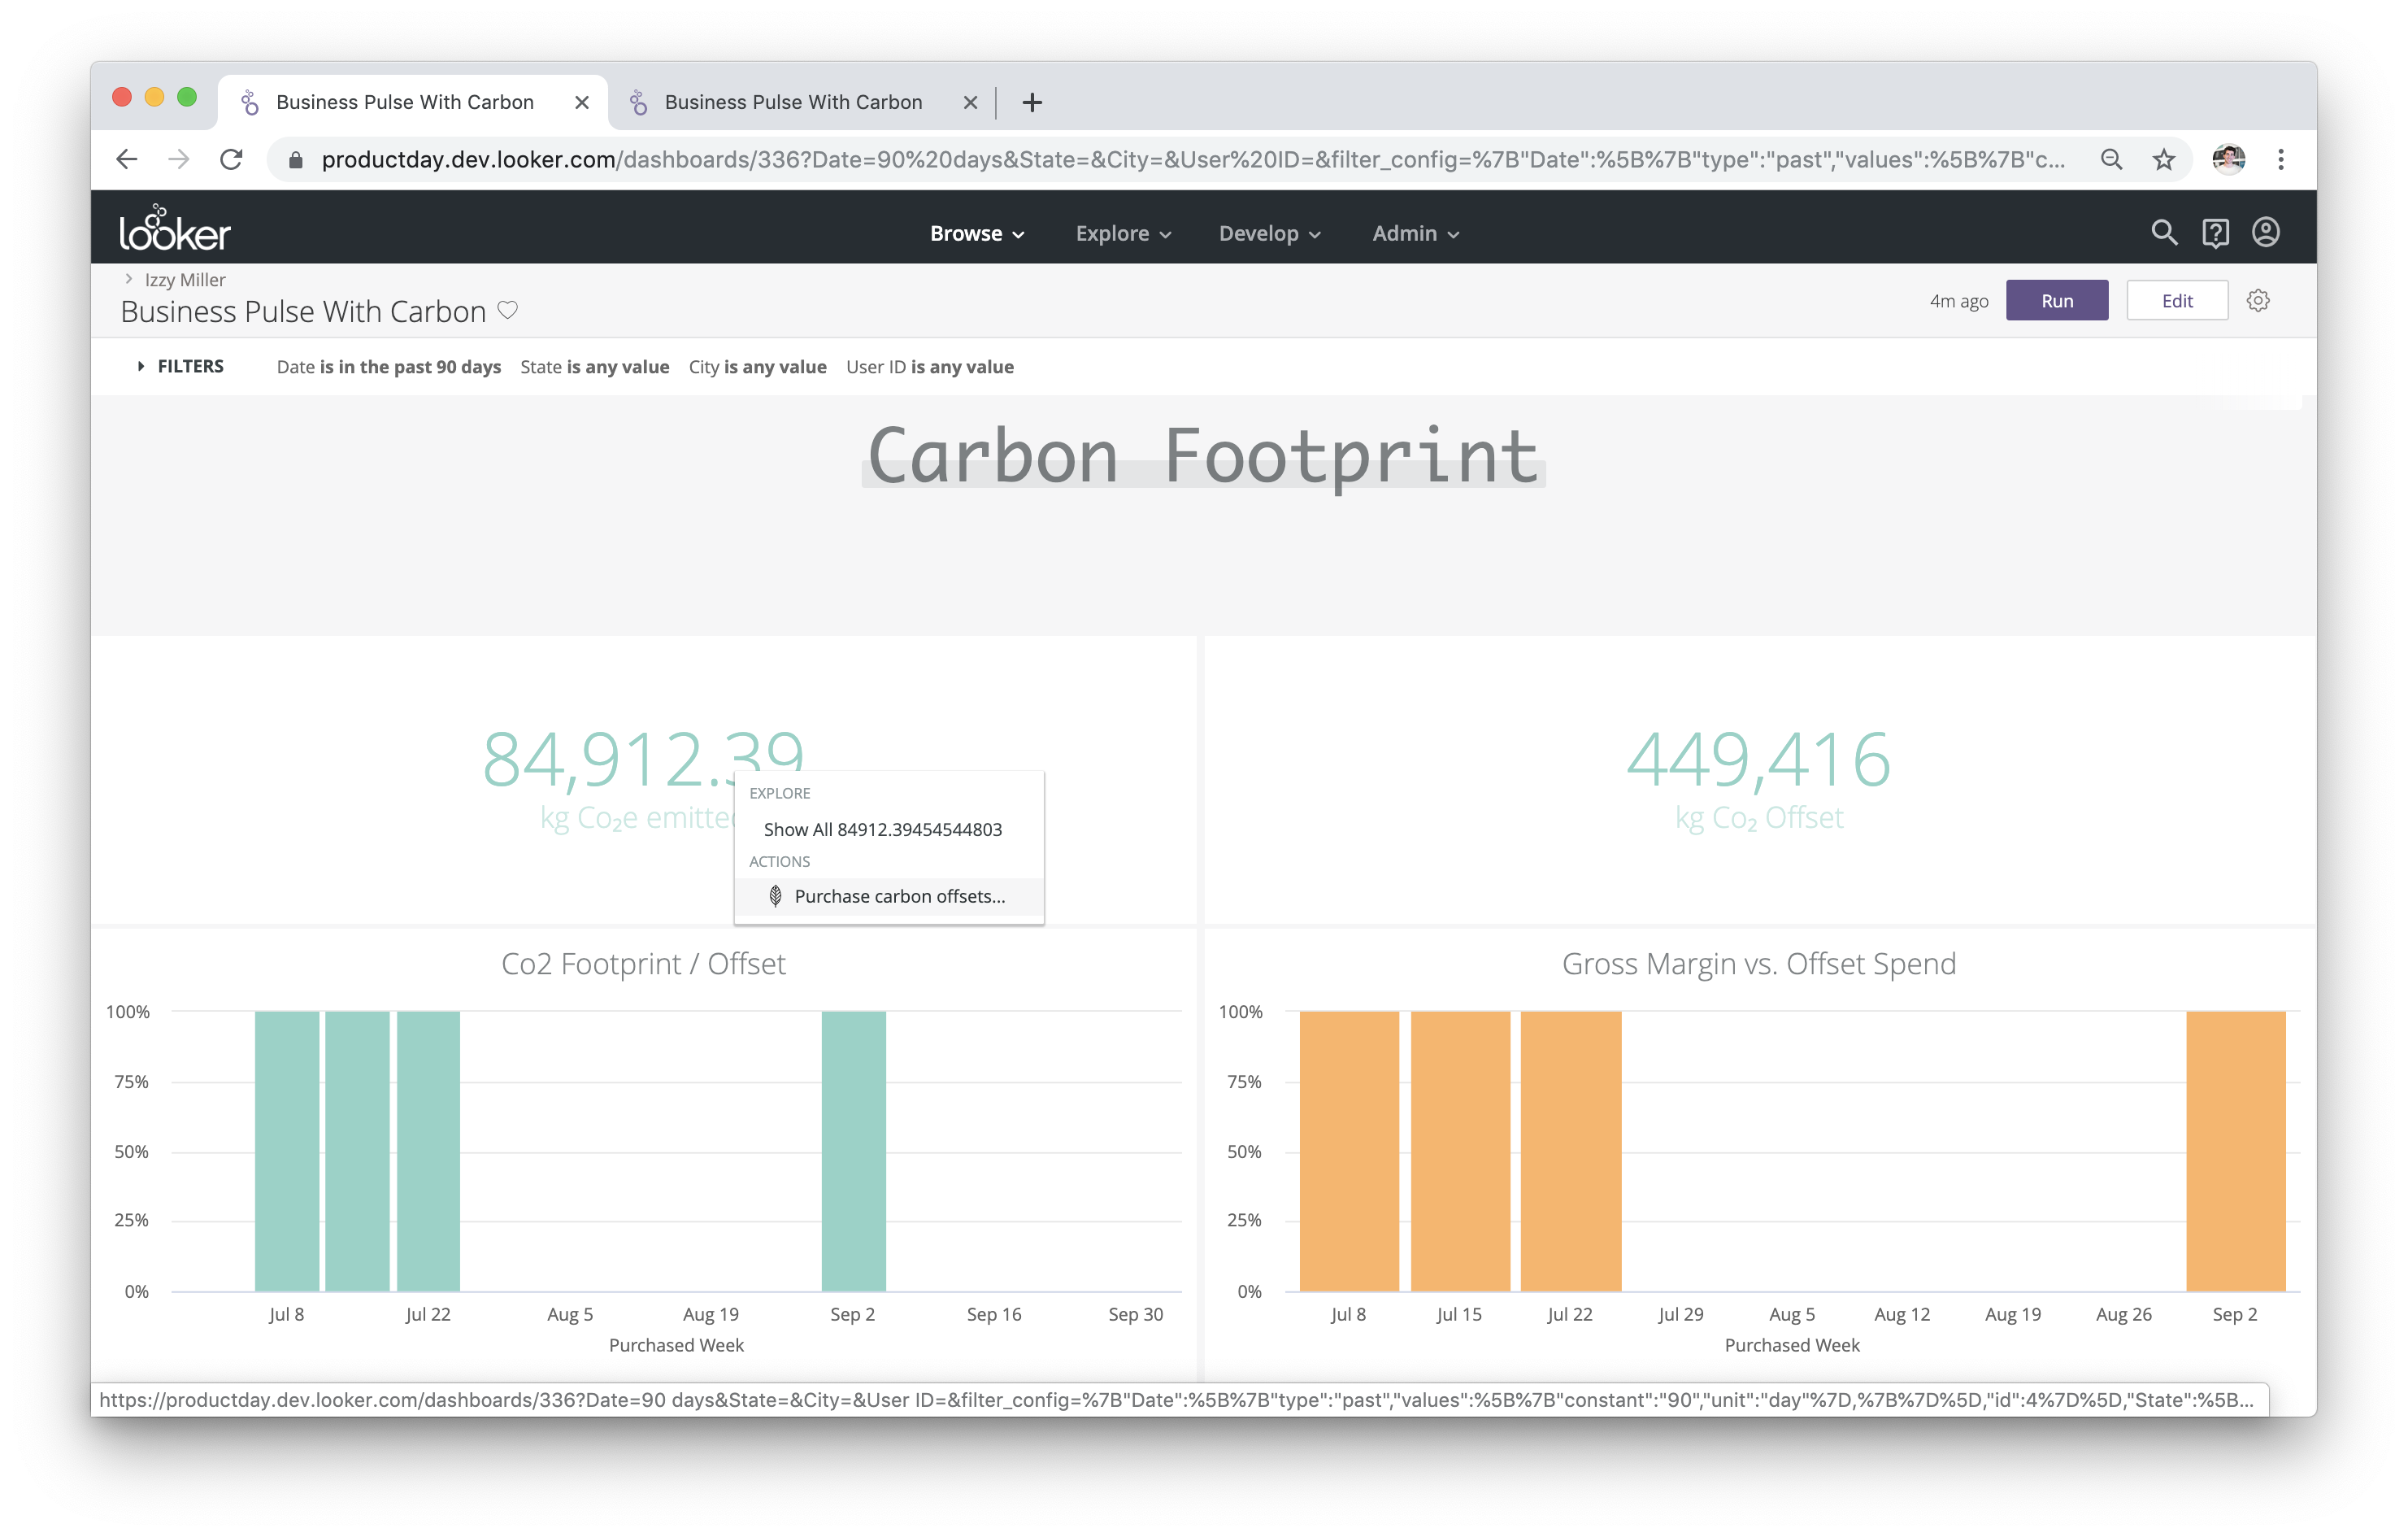Open the Looker search icon
The image size is (2408, 1537).
tap(2163, 233)
